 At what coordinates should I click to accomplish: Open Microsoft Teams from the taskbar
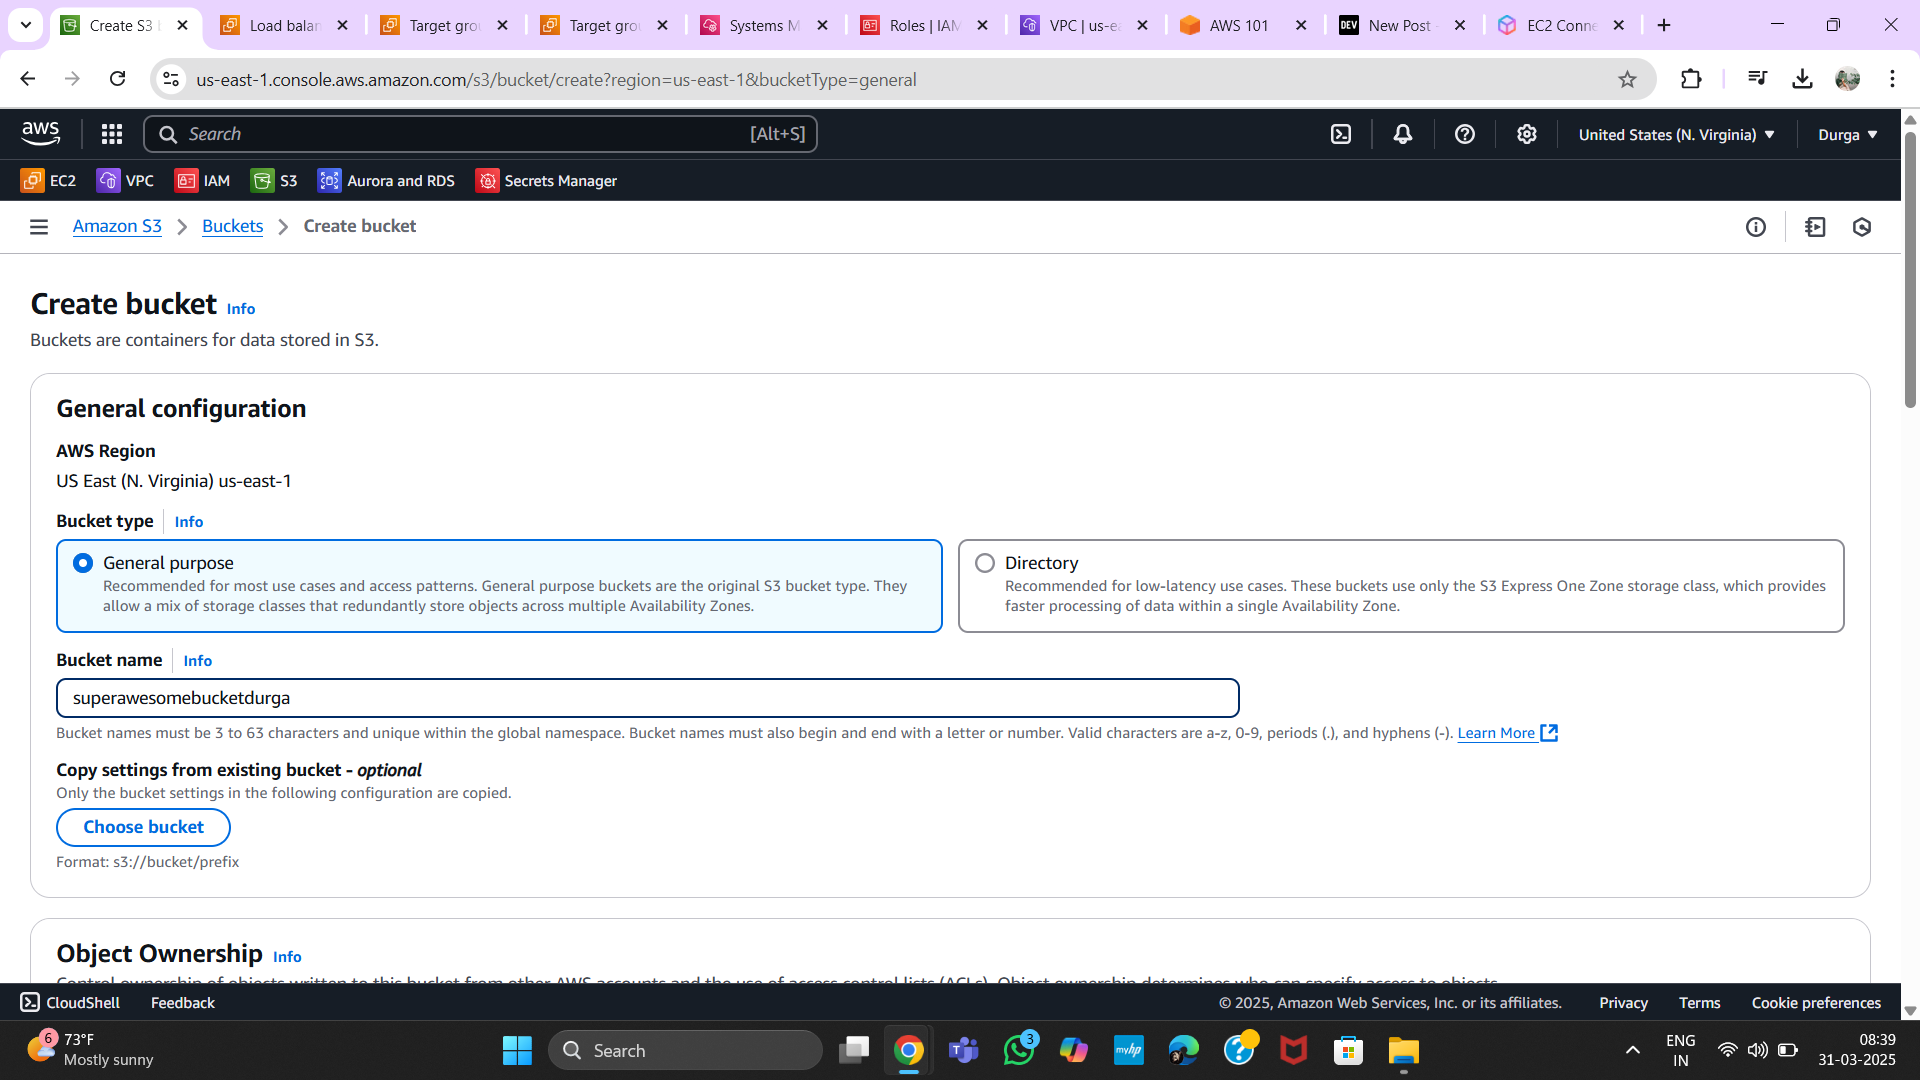coord(964,1050)
